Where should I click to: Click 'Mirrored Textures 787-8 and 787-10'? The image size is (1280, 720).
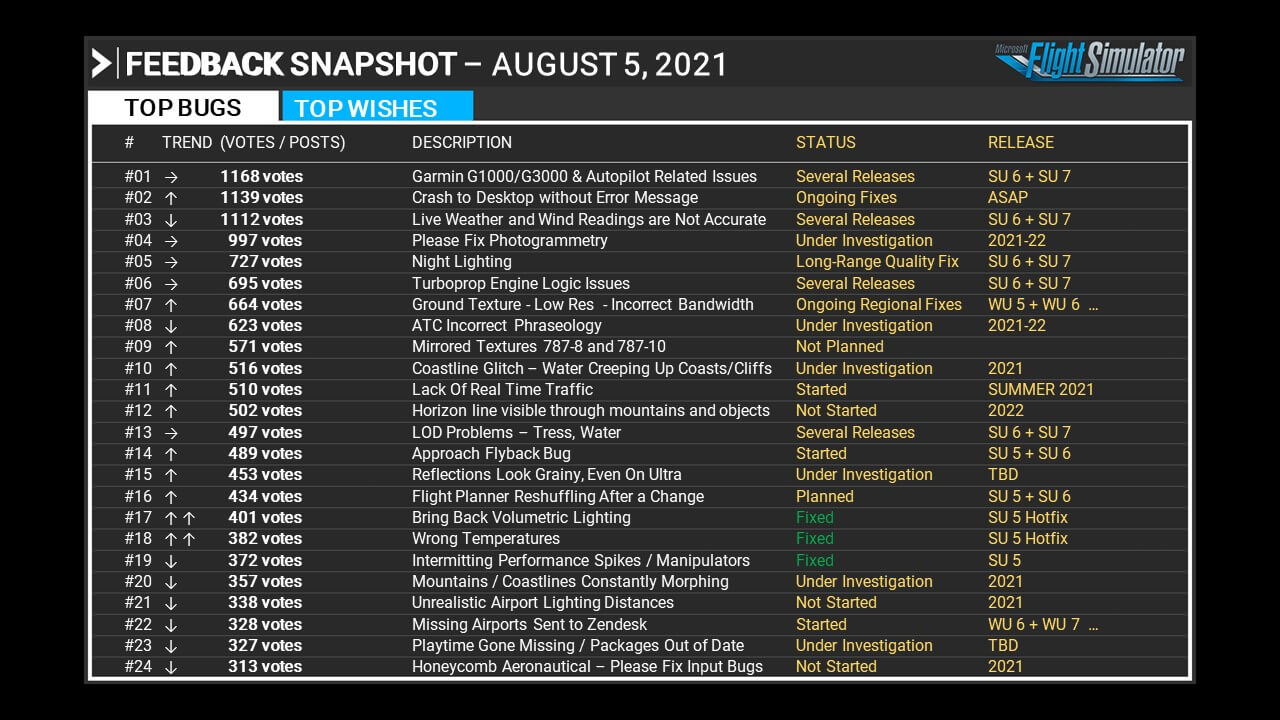(x=539, y=347)
